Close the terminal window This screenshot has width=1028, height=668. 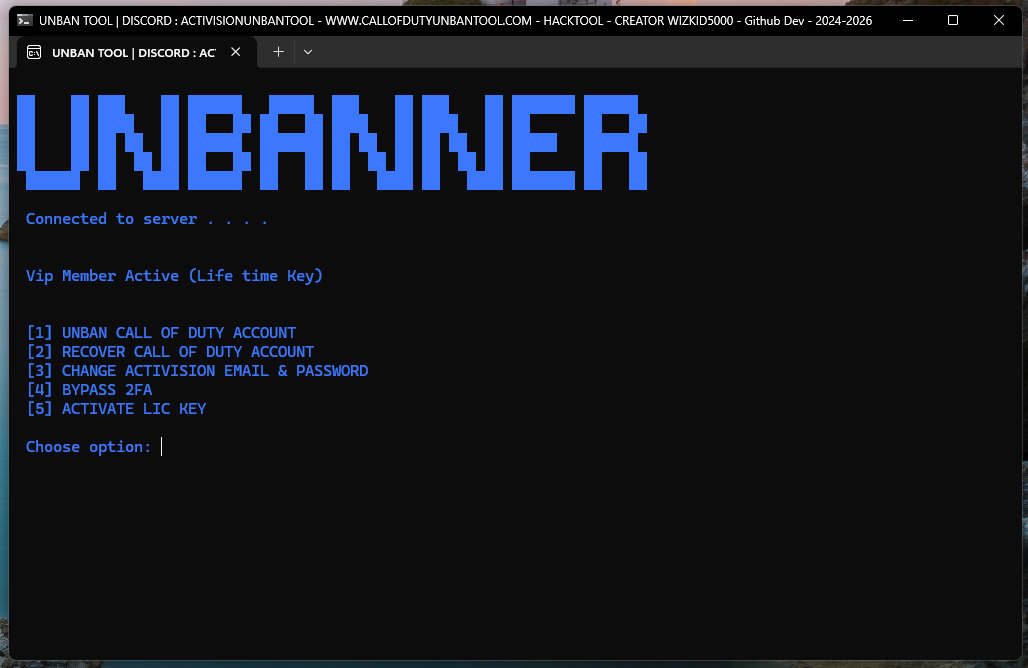pyautogui.click(x=998, y=20)
